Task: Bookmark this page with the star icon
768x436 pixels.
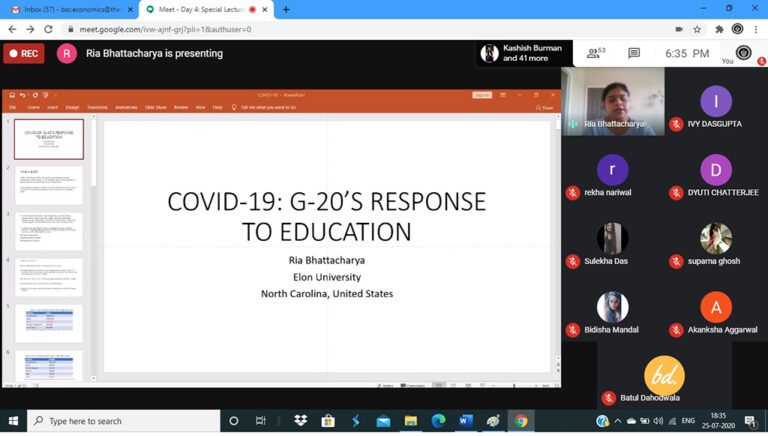Action: 697,29
